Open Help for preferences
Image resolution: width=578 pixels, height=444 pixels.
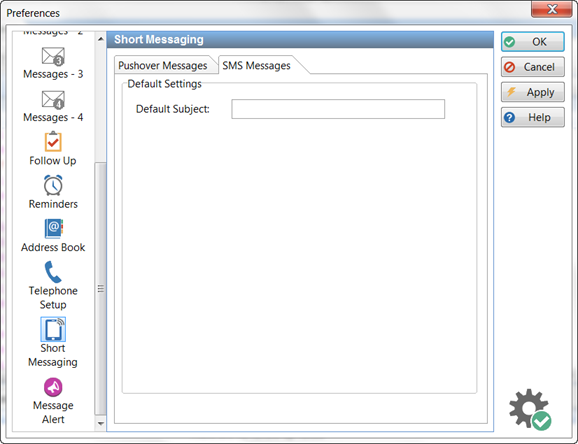click(532, 117)
